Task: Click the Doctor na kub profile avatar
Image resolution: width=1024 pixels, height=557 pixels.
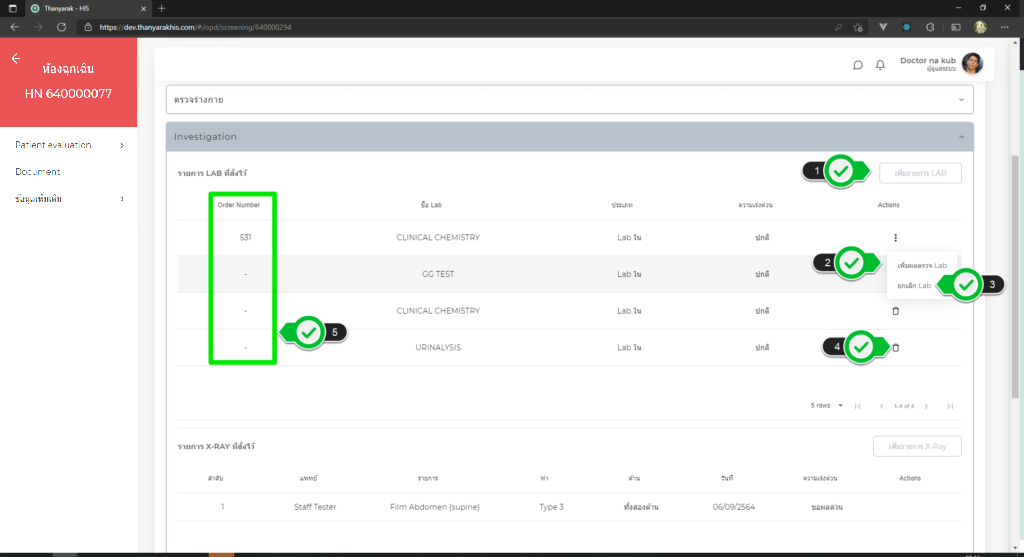Action: pyautogui.click(x=972, y=64)
